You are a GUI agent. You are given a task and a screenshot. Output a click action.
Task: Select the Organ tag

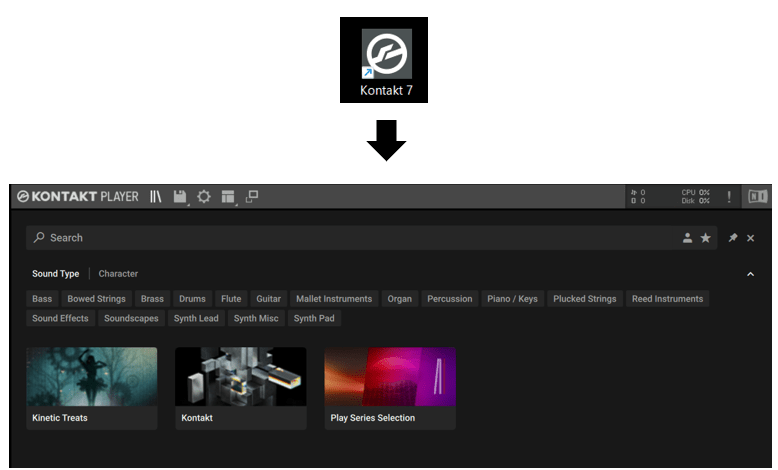(x=399, y=299)
